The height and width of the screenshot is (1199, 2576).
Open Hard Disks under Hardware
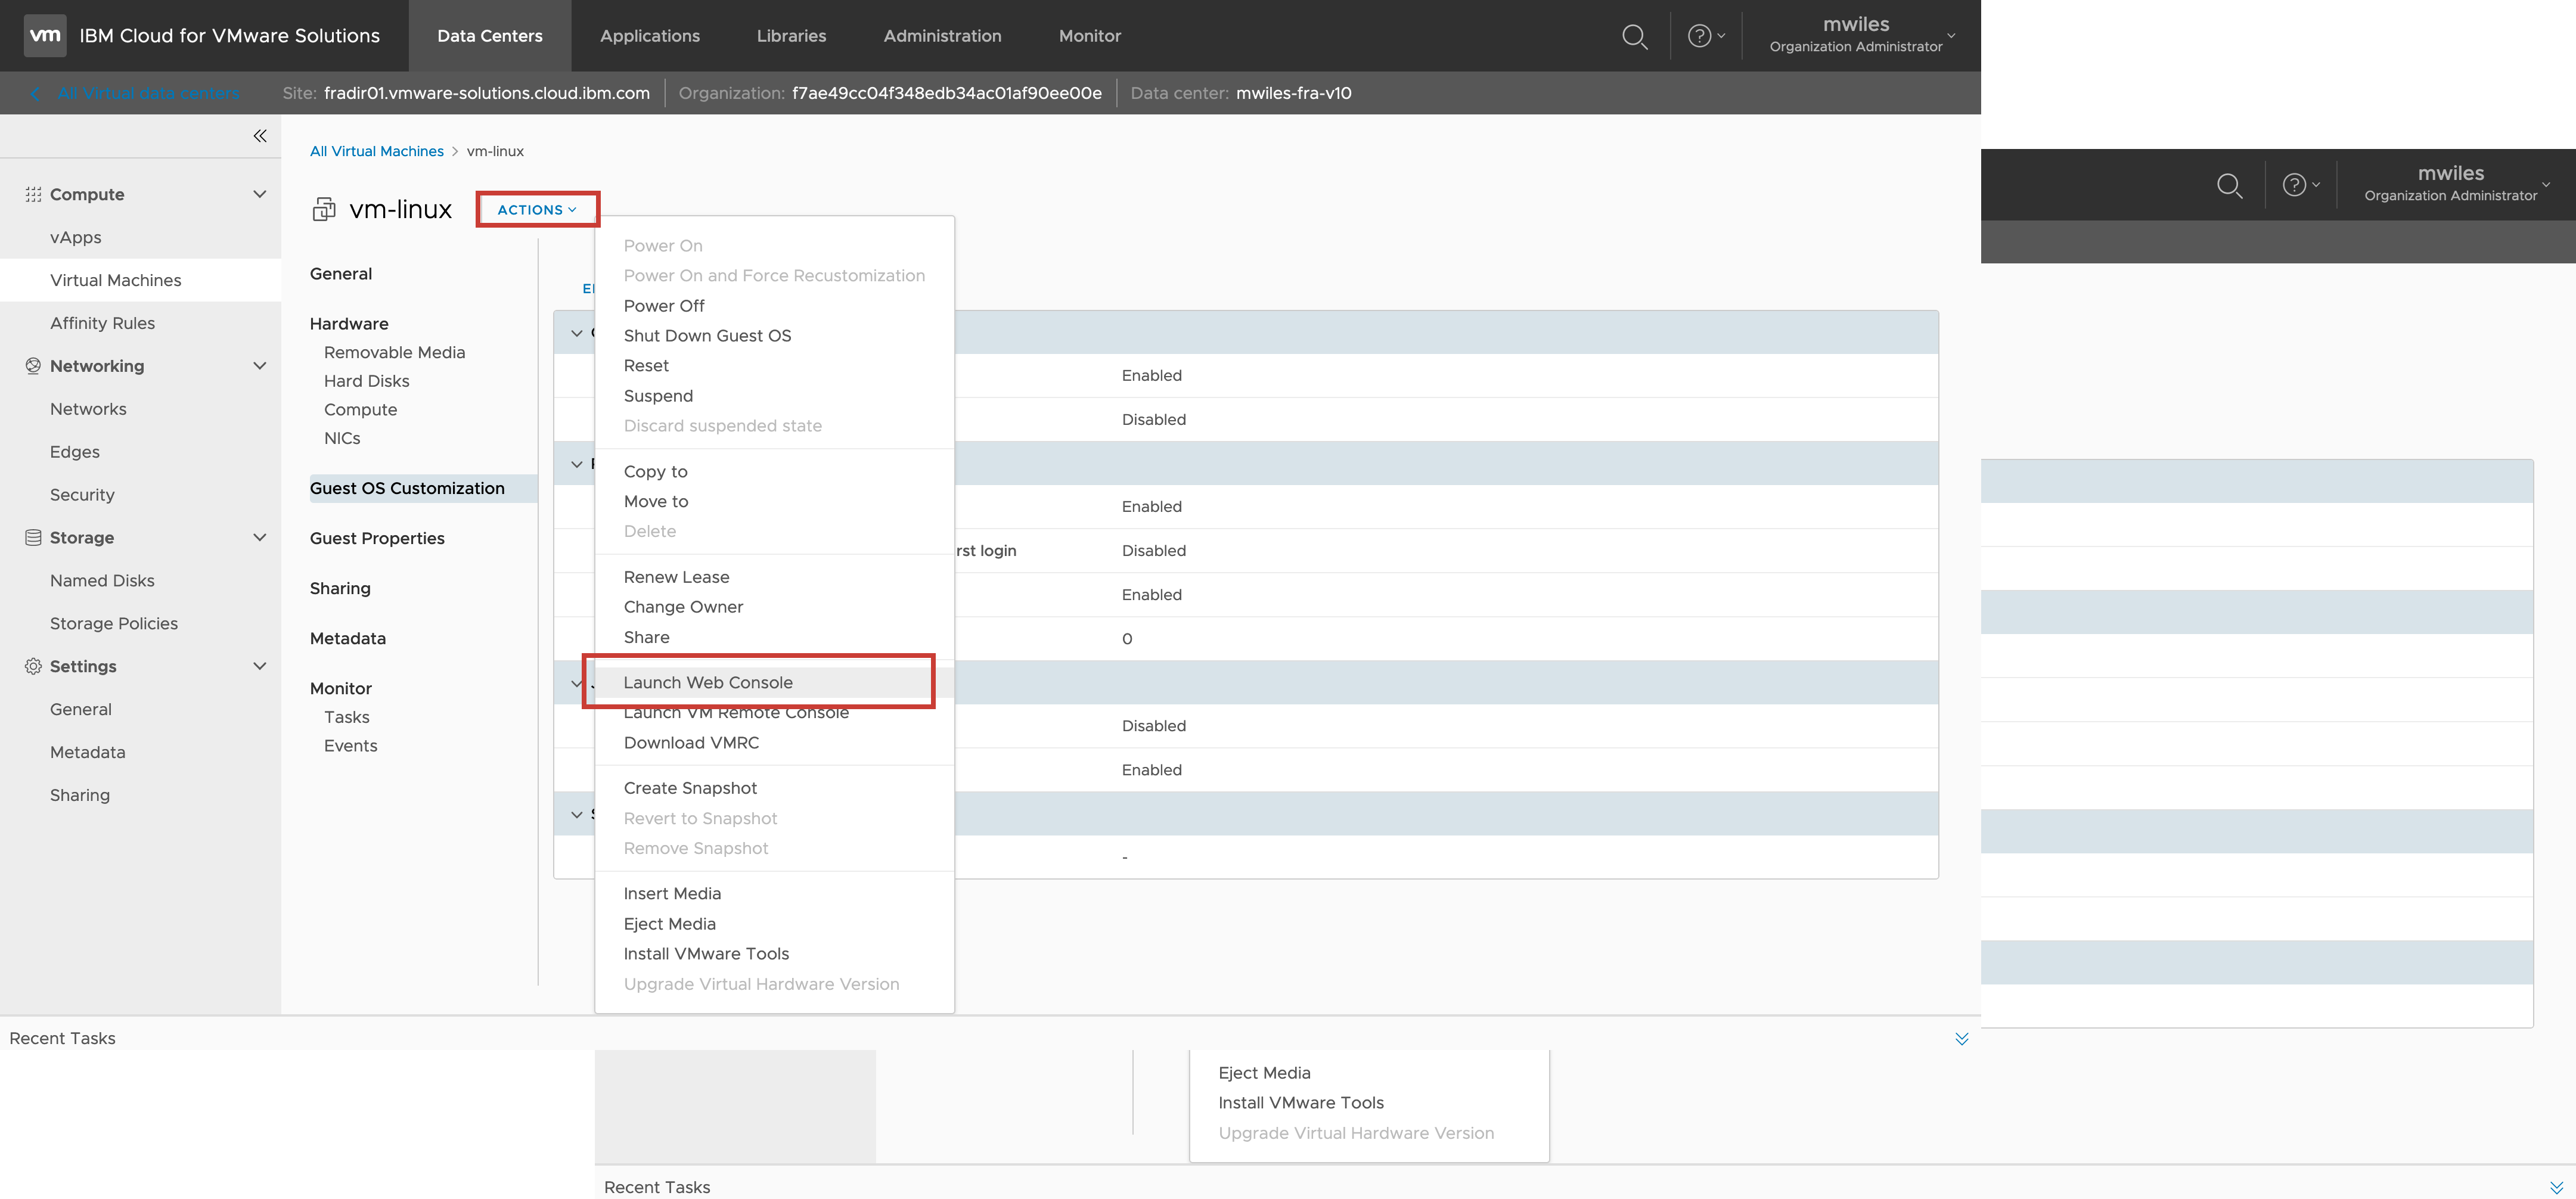point(366,381)
